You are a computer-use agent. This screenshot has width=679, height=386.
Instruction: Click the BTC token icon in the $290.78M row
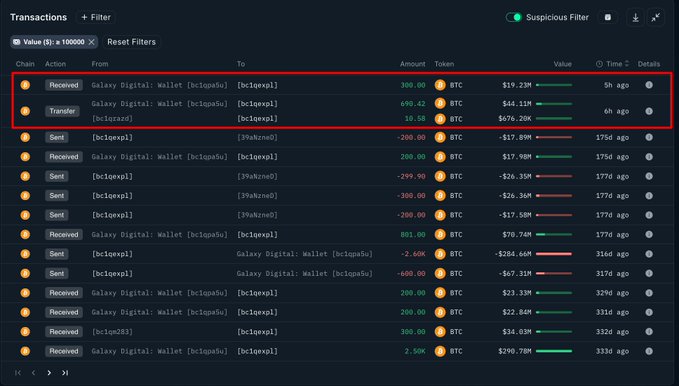[440, 351]
